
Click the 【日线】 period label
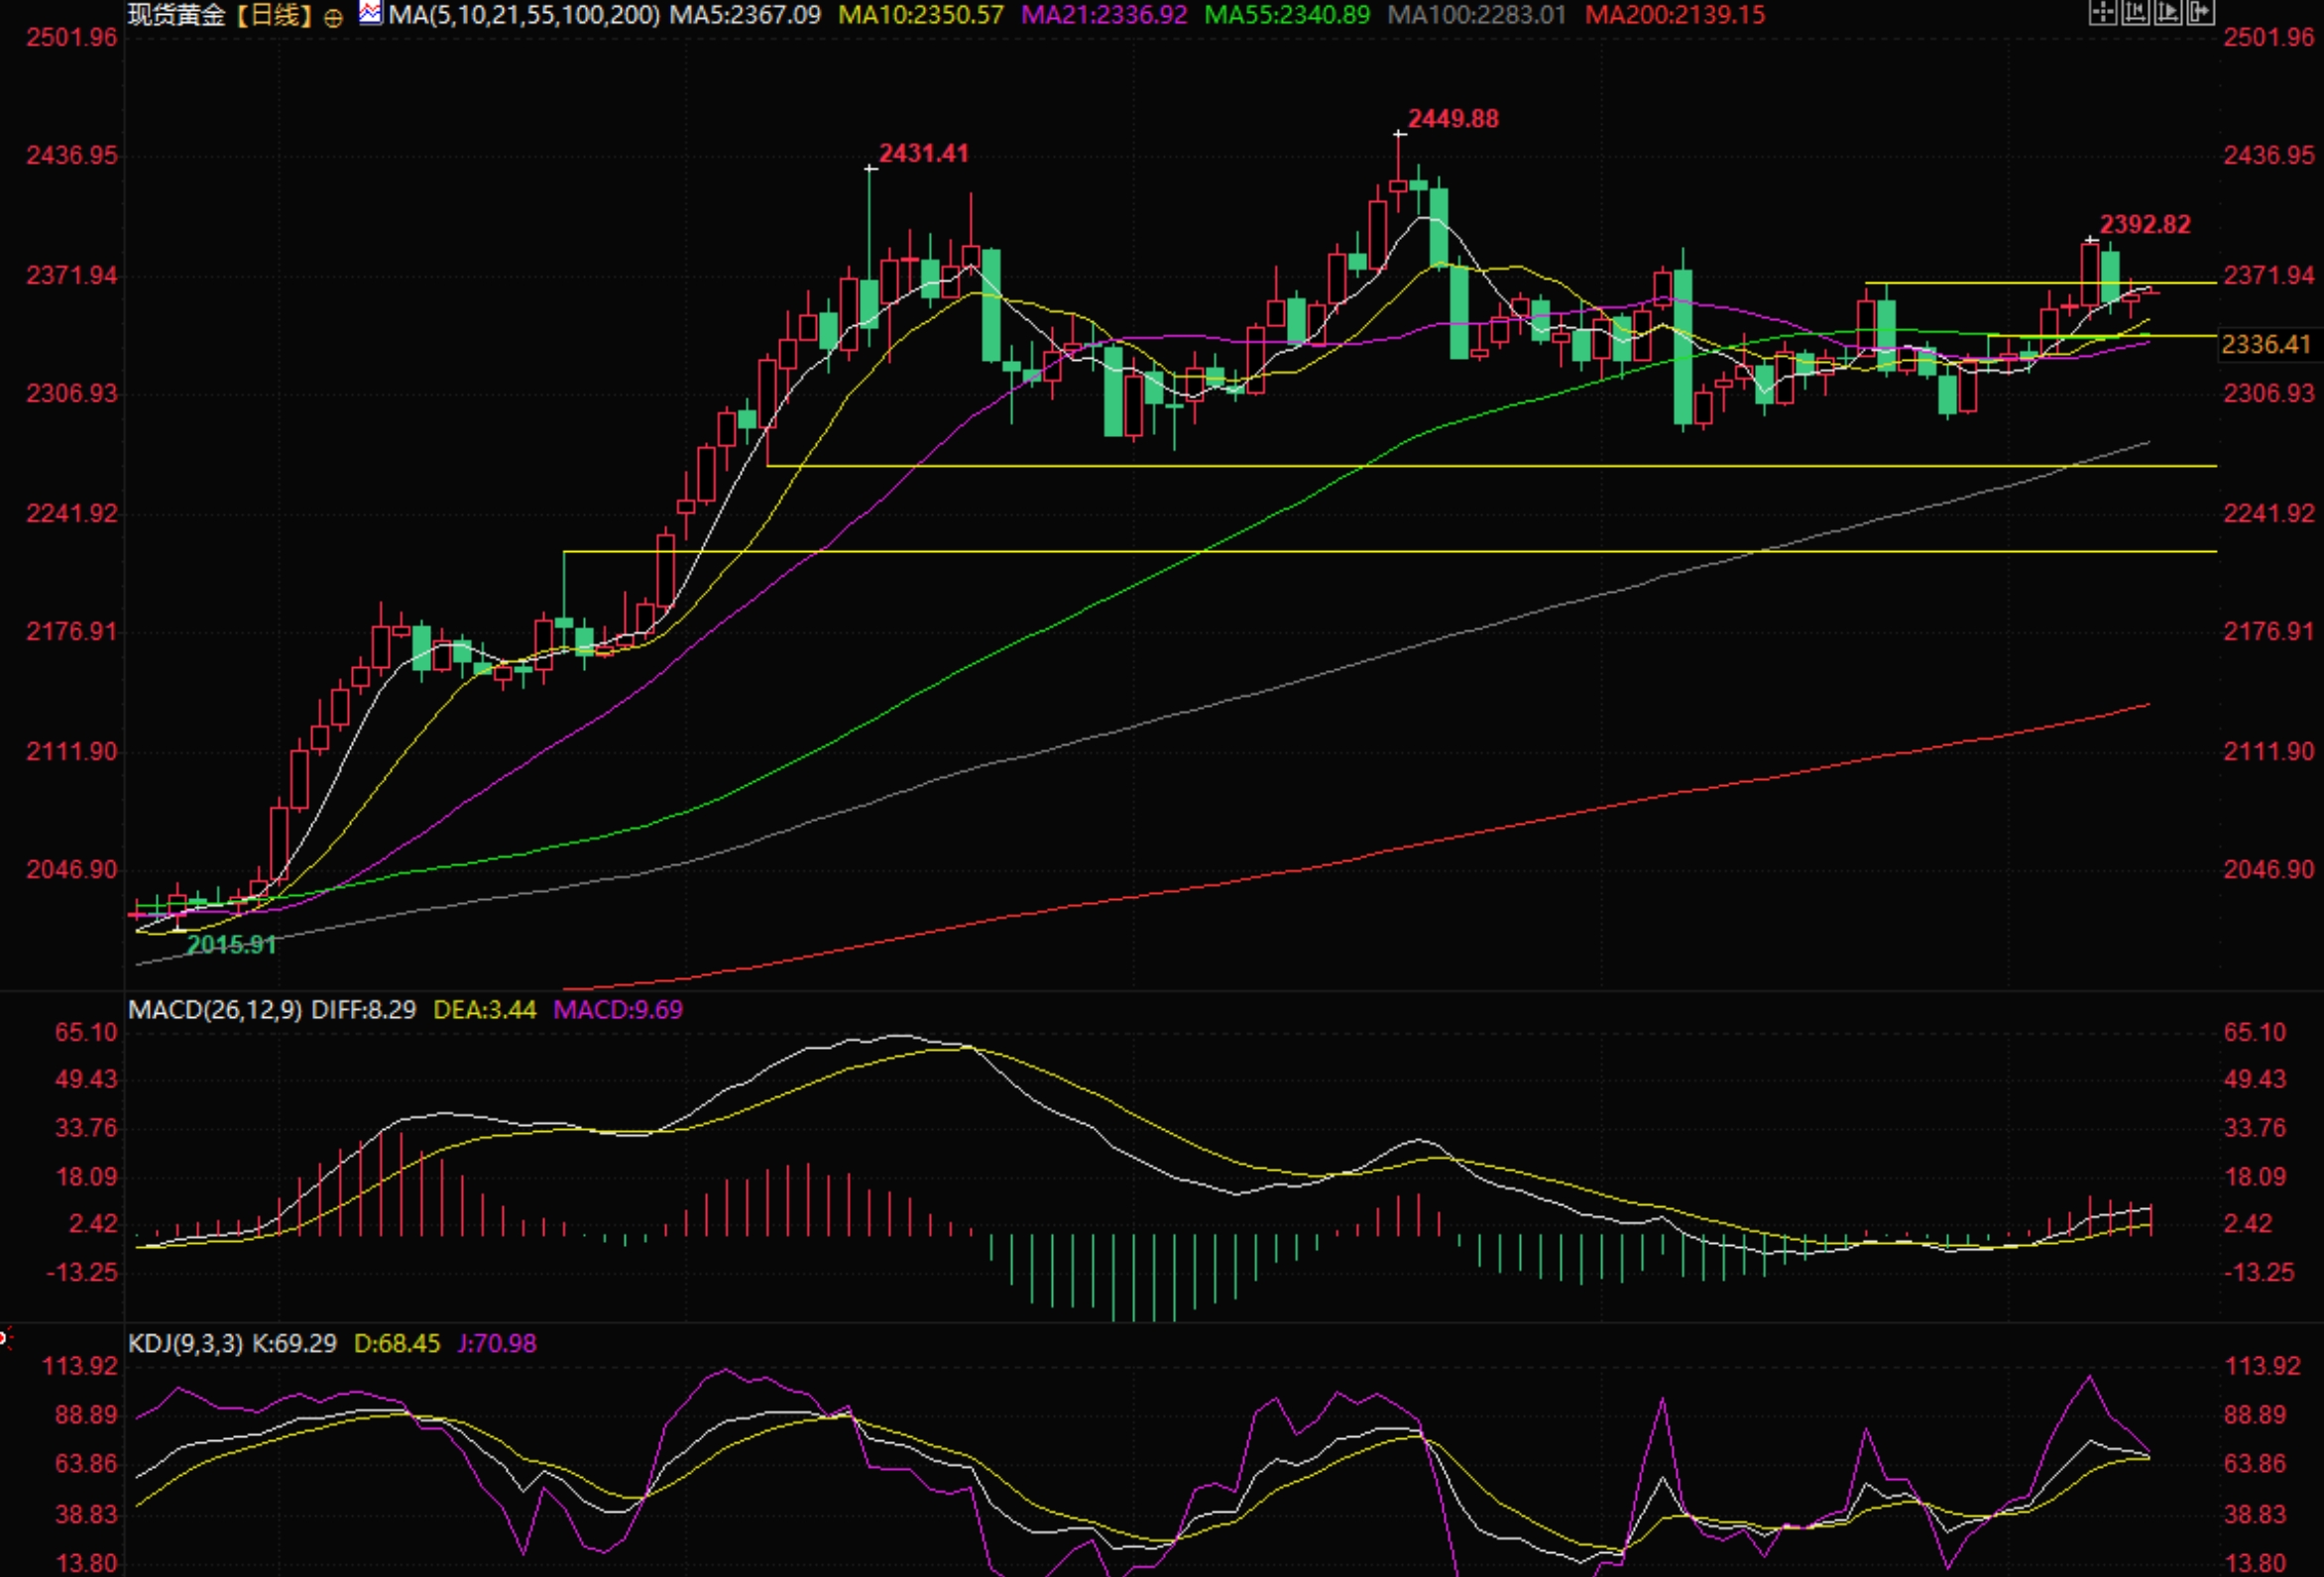[x=275, y=15]
